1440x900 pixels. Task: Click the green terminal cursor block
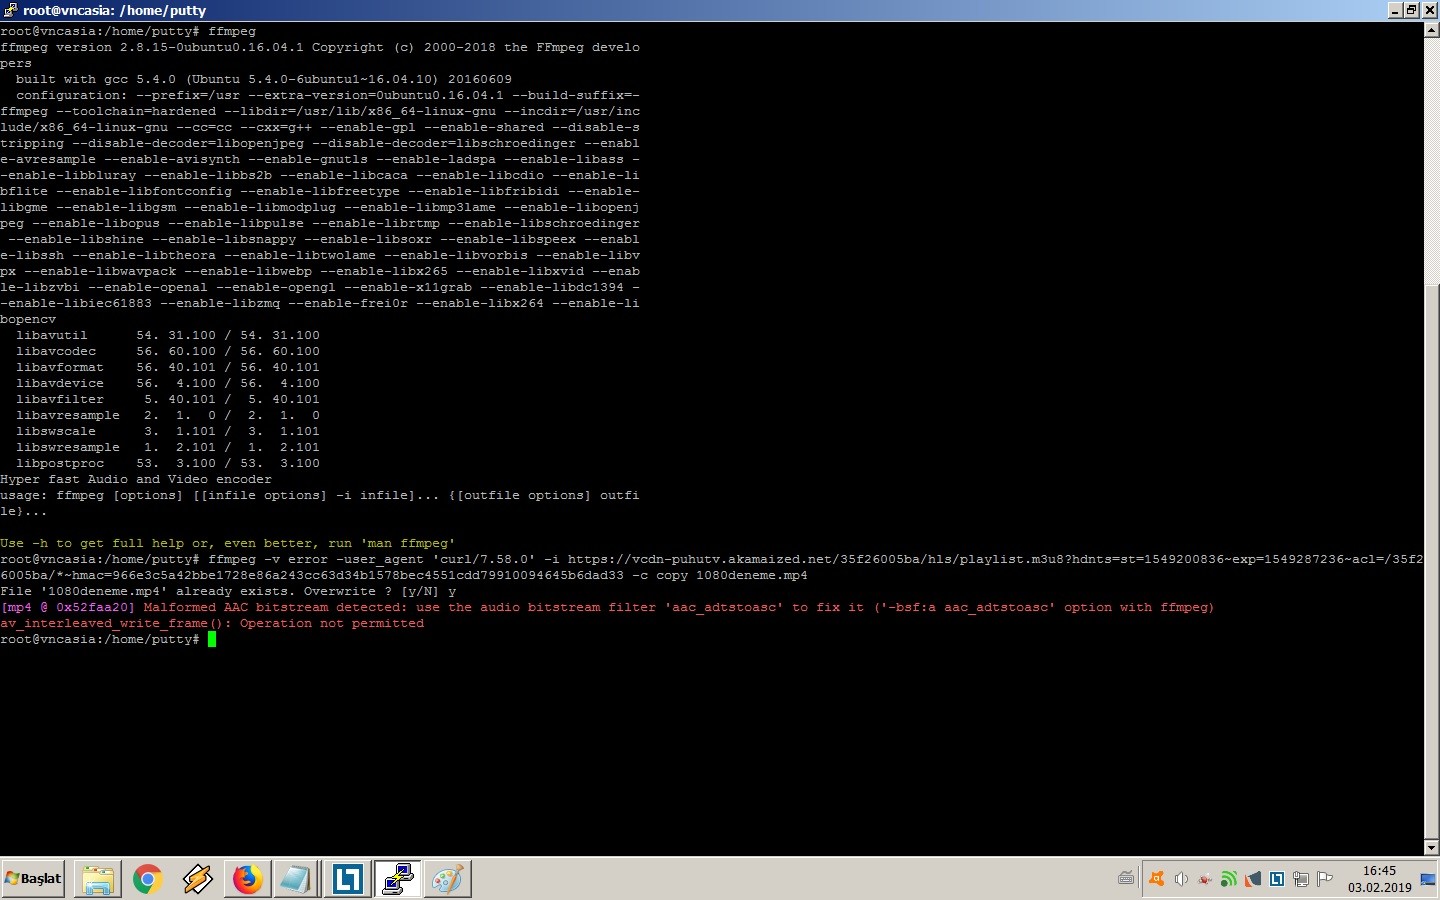coord(212,639)
